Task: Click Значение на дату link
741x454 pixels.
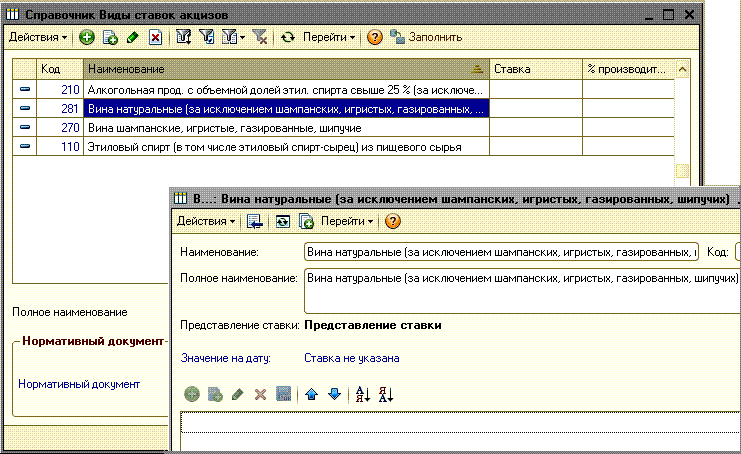Action: point(225,358)
